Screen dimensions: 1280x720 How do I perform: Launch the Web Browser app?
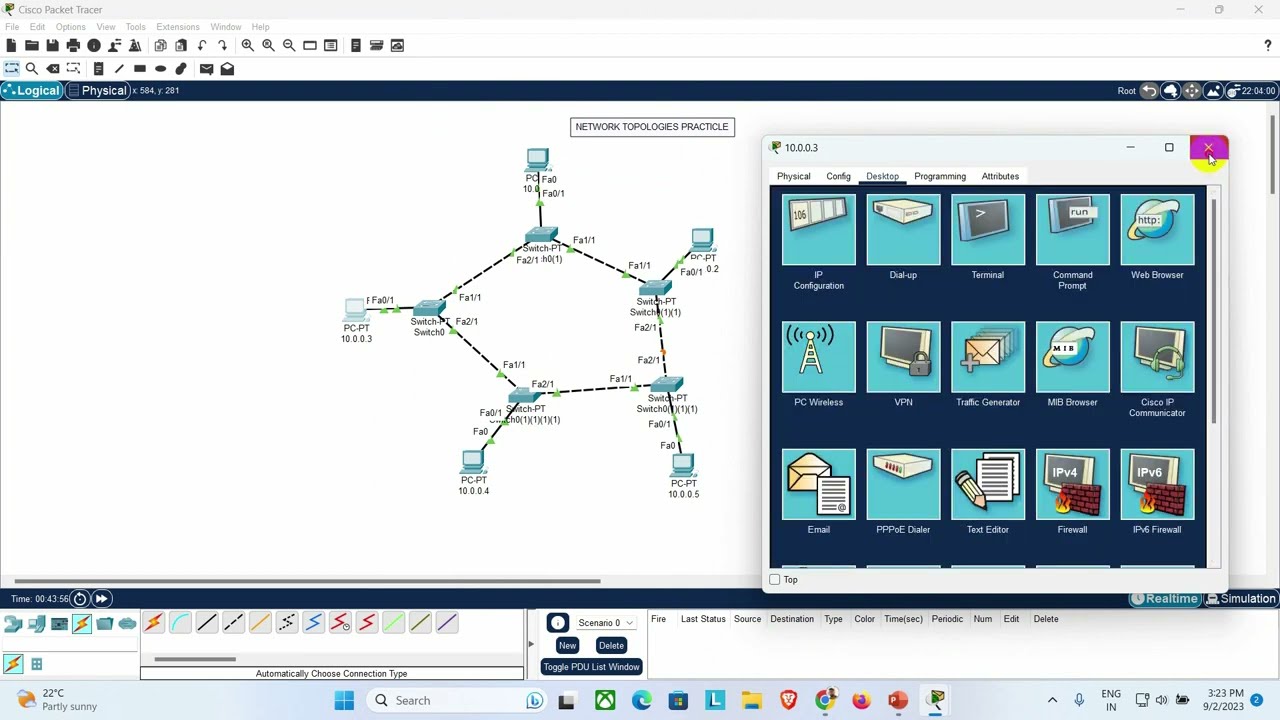pos(1157,231)
